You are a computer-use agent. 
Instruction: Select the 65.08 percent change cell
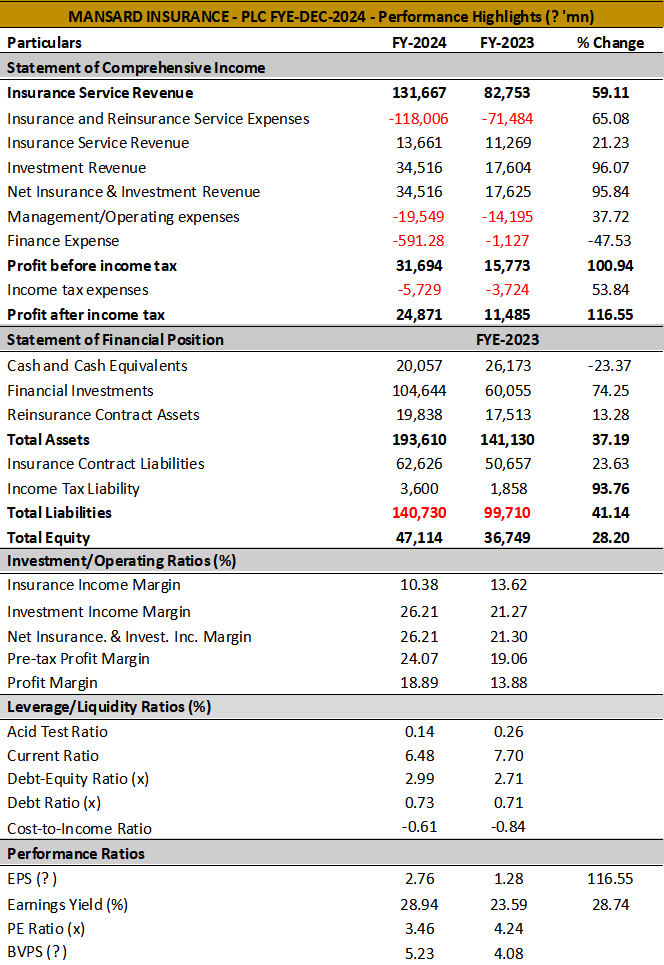(610, 119)
